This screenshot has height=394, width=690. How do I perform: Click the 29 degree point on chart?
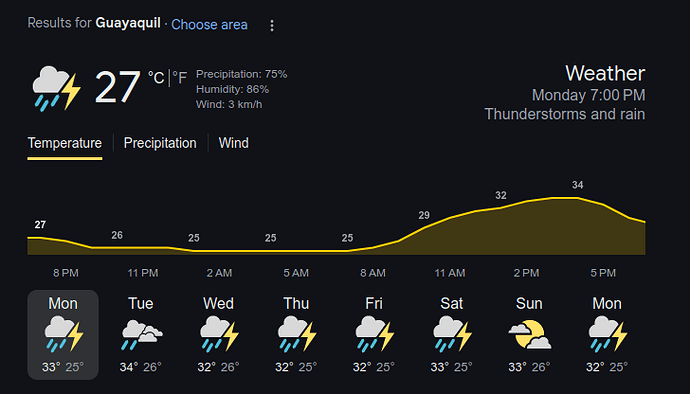[424, 215]
